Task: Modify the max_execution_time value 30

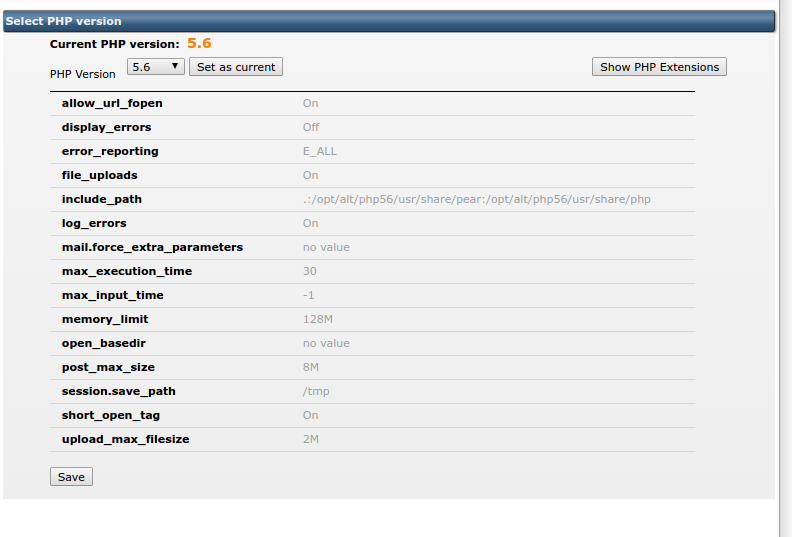Action: pyautogui.click(x=310, y=271)
